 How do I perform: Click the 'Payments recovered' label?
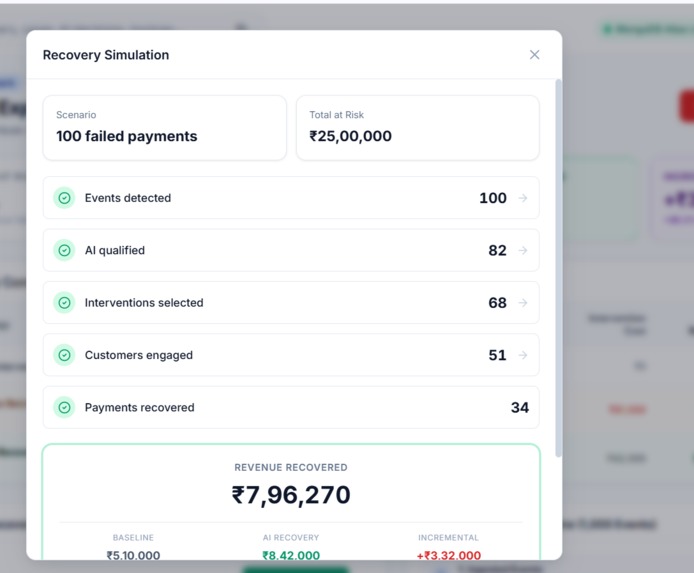click(139, 408)
